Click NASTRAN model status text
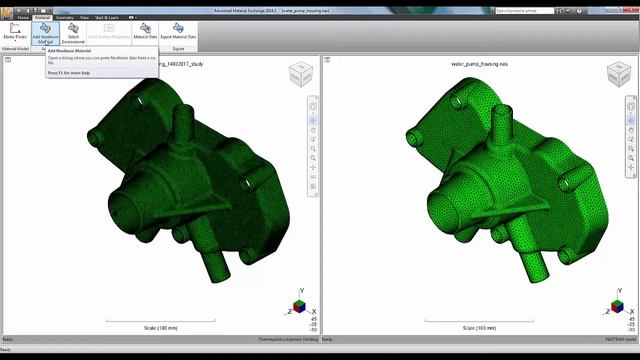Viewport: 640px width, 360px height. tap(620, 339)
